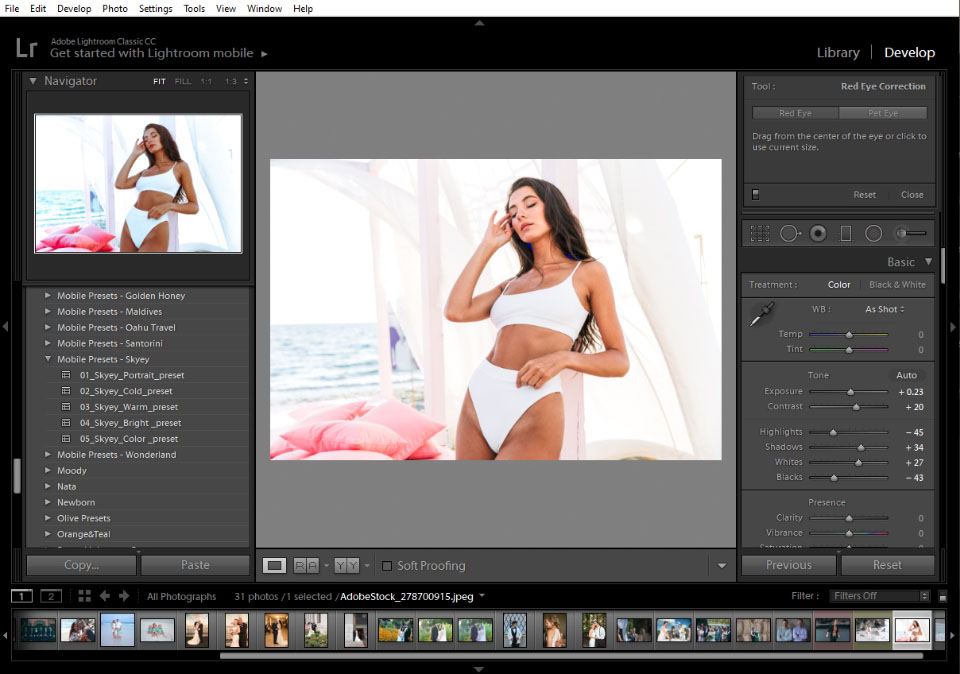Switch to the Develop module
The image size is (960, 674).
(909, 53)
